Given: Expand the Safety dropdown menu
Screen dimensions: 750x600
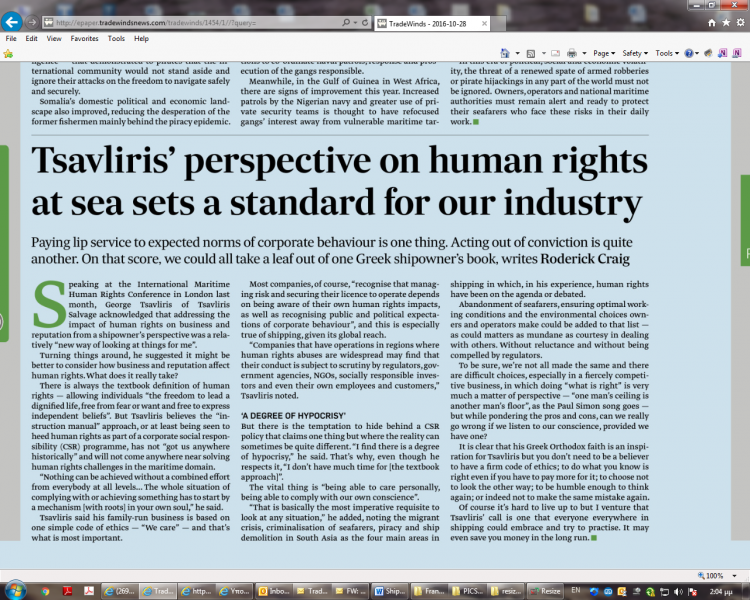Looking at the screenshot, I should coord(634,52).
